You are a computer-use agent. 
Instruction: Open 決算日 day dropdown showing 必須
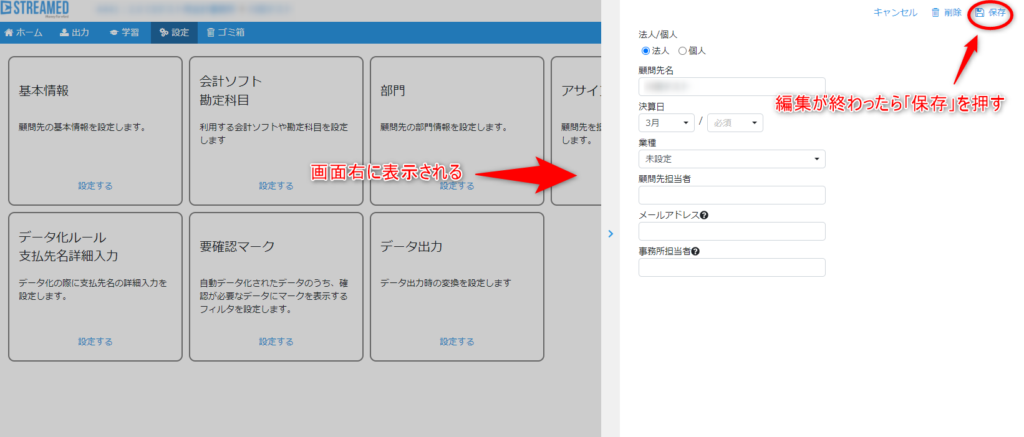tap(735, 122)
